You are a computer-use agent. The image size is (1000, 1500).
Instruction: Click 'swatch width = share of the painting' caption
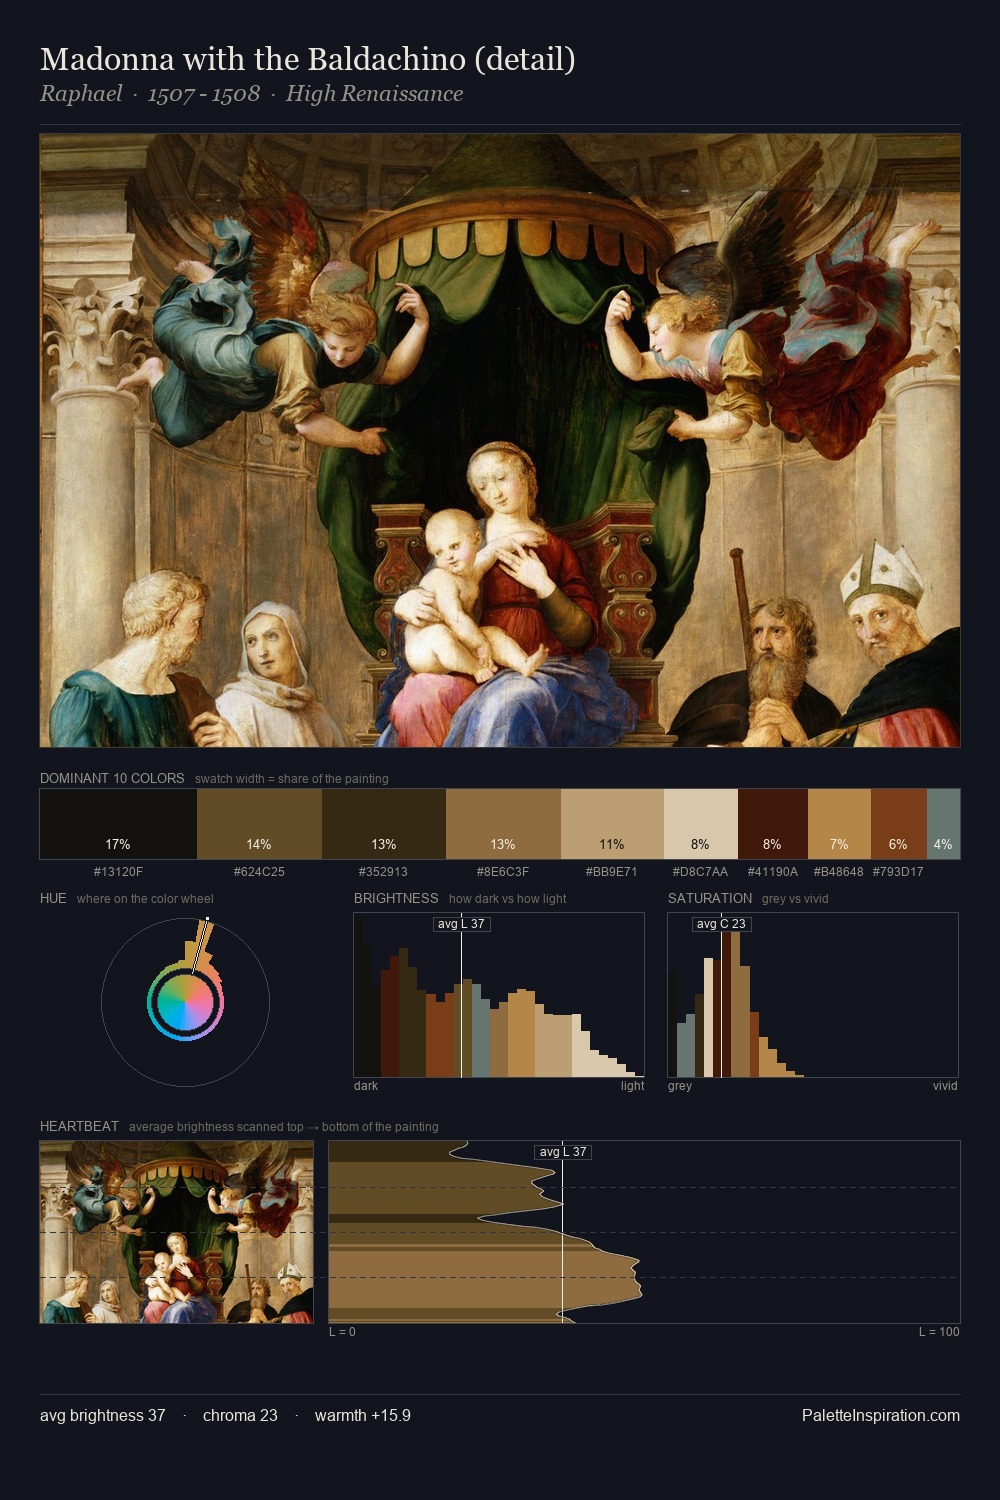[x=292, y=779]
